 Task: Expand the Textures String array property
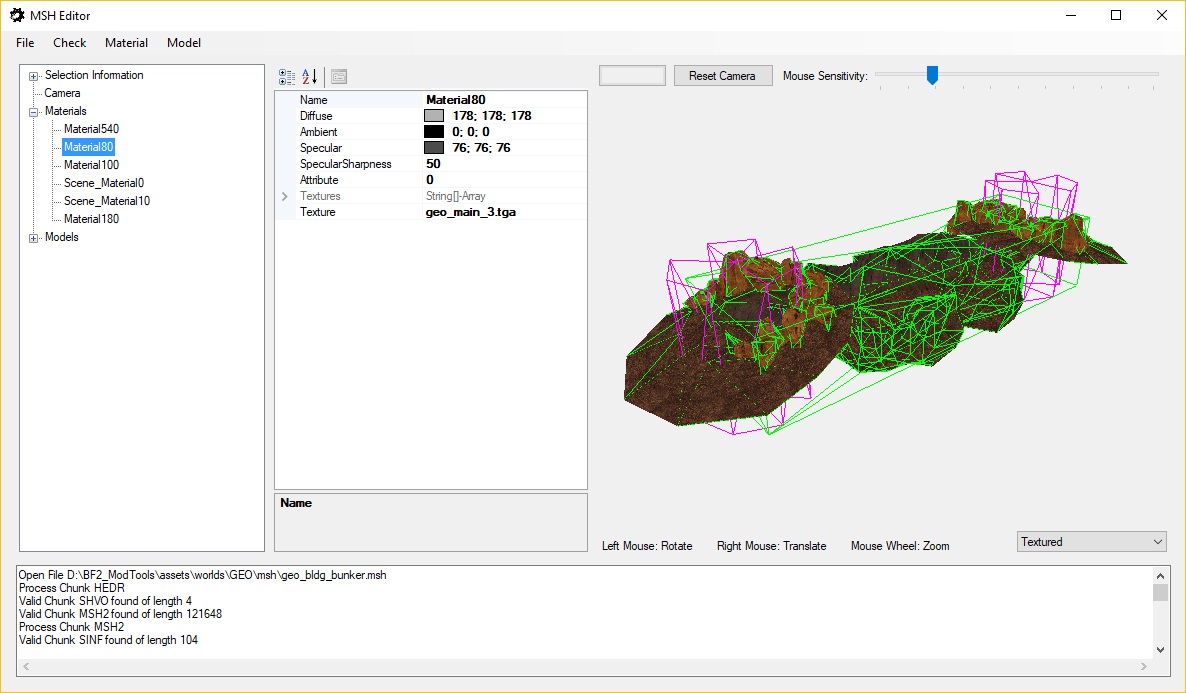tap(284, 196)
